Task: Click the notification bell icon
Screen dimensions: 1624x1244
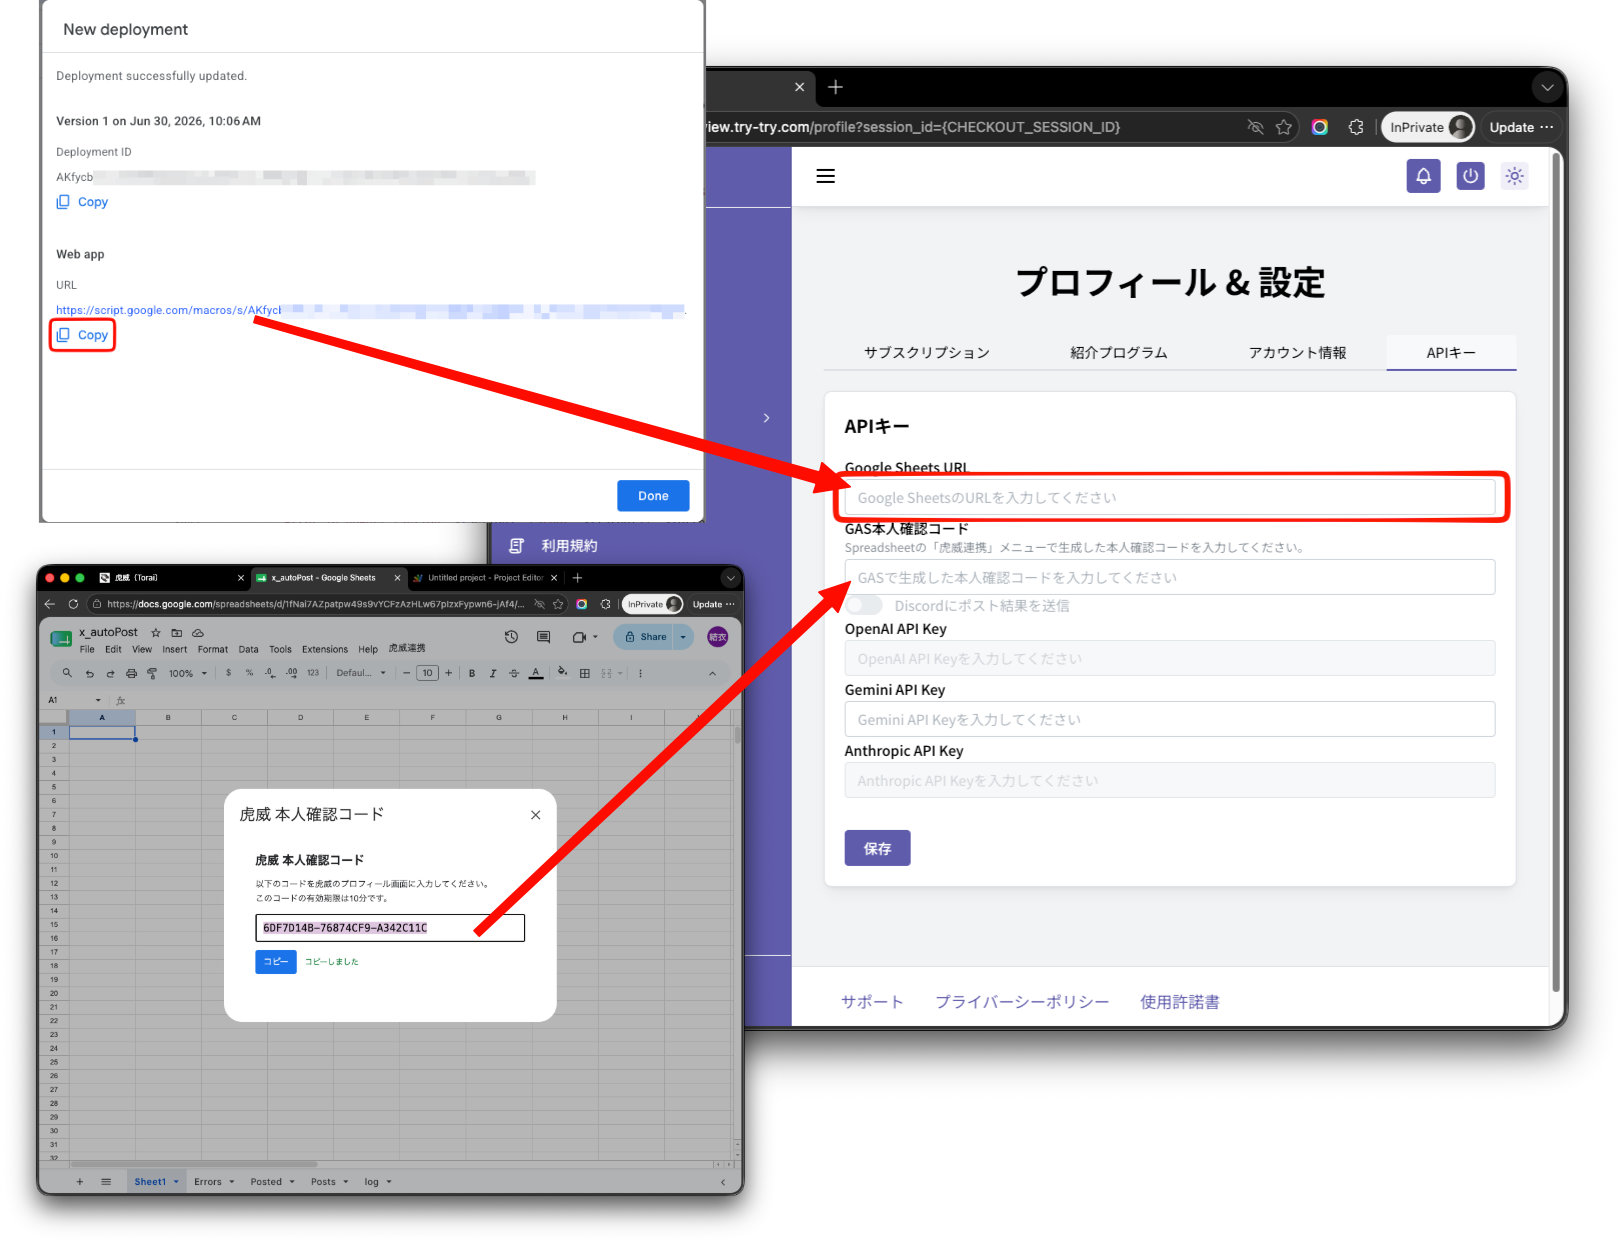Action: (x=1423, y=176)
